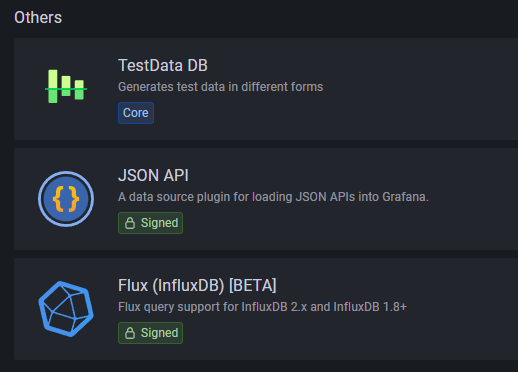Image resolution: width=518 pixels, height=372 pixels.
Task: Click the word Signed in JSON API badge
Action: click(159, 223)
